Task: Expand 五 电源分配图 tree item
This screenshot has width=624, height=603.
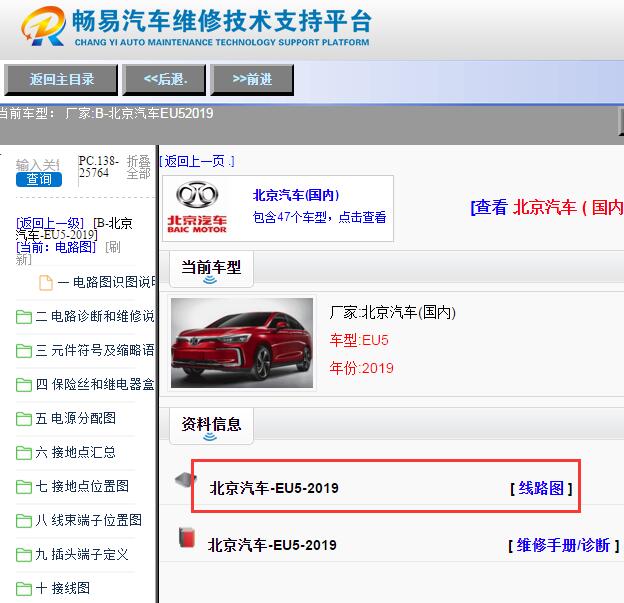Action: coord(76,418)
